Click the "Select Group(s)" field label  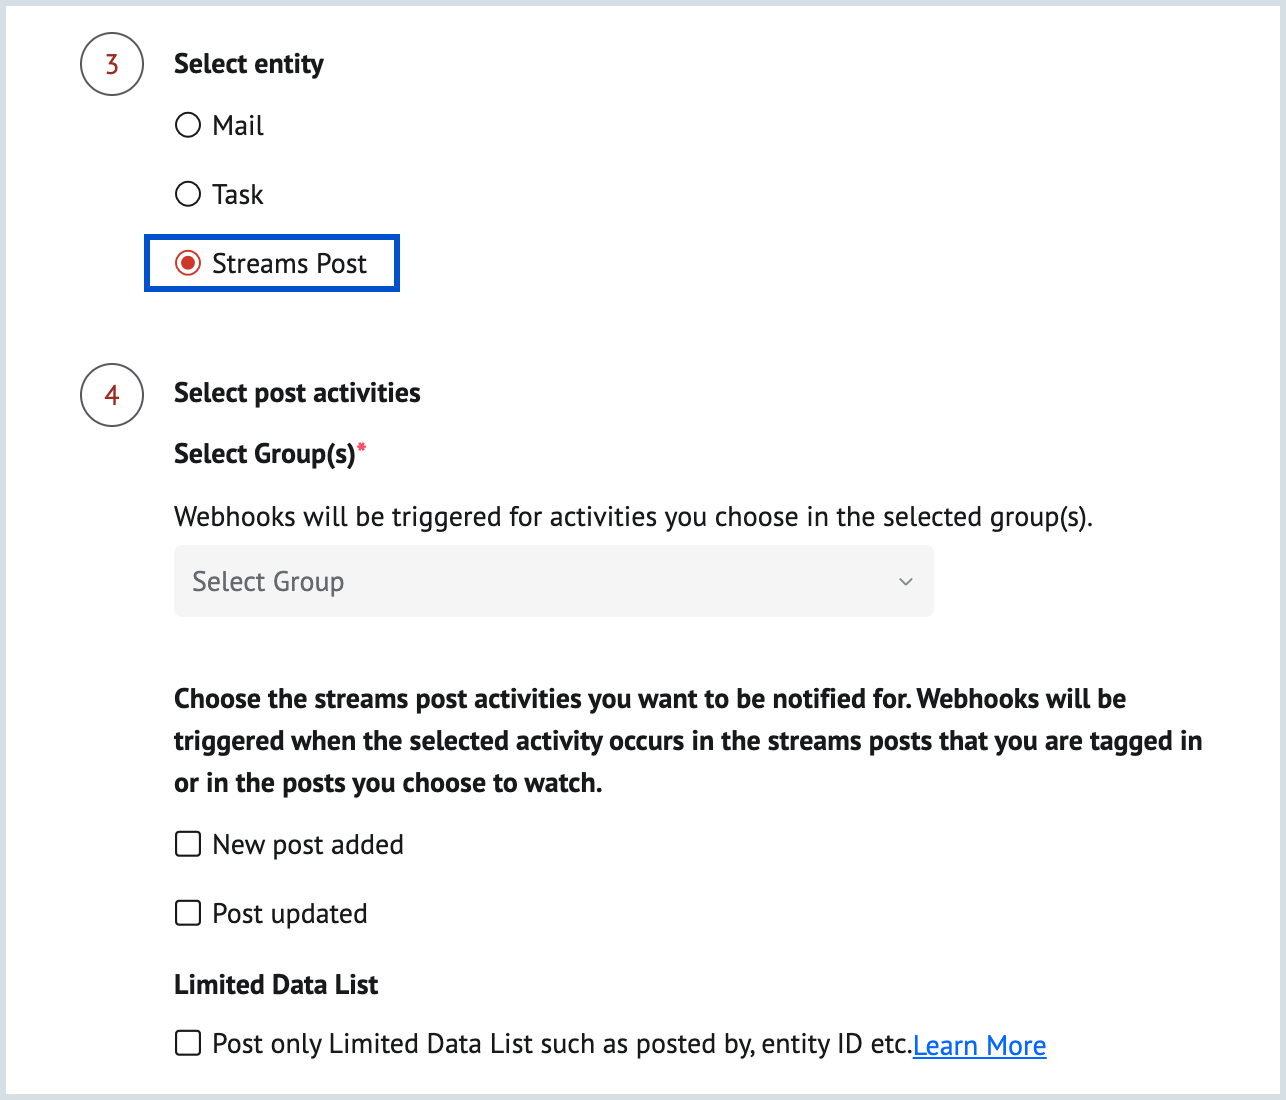point(265,454)
